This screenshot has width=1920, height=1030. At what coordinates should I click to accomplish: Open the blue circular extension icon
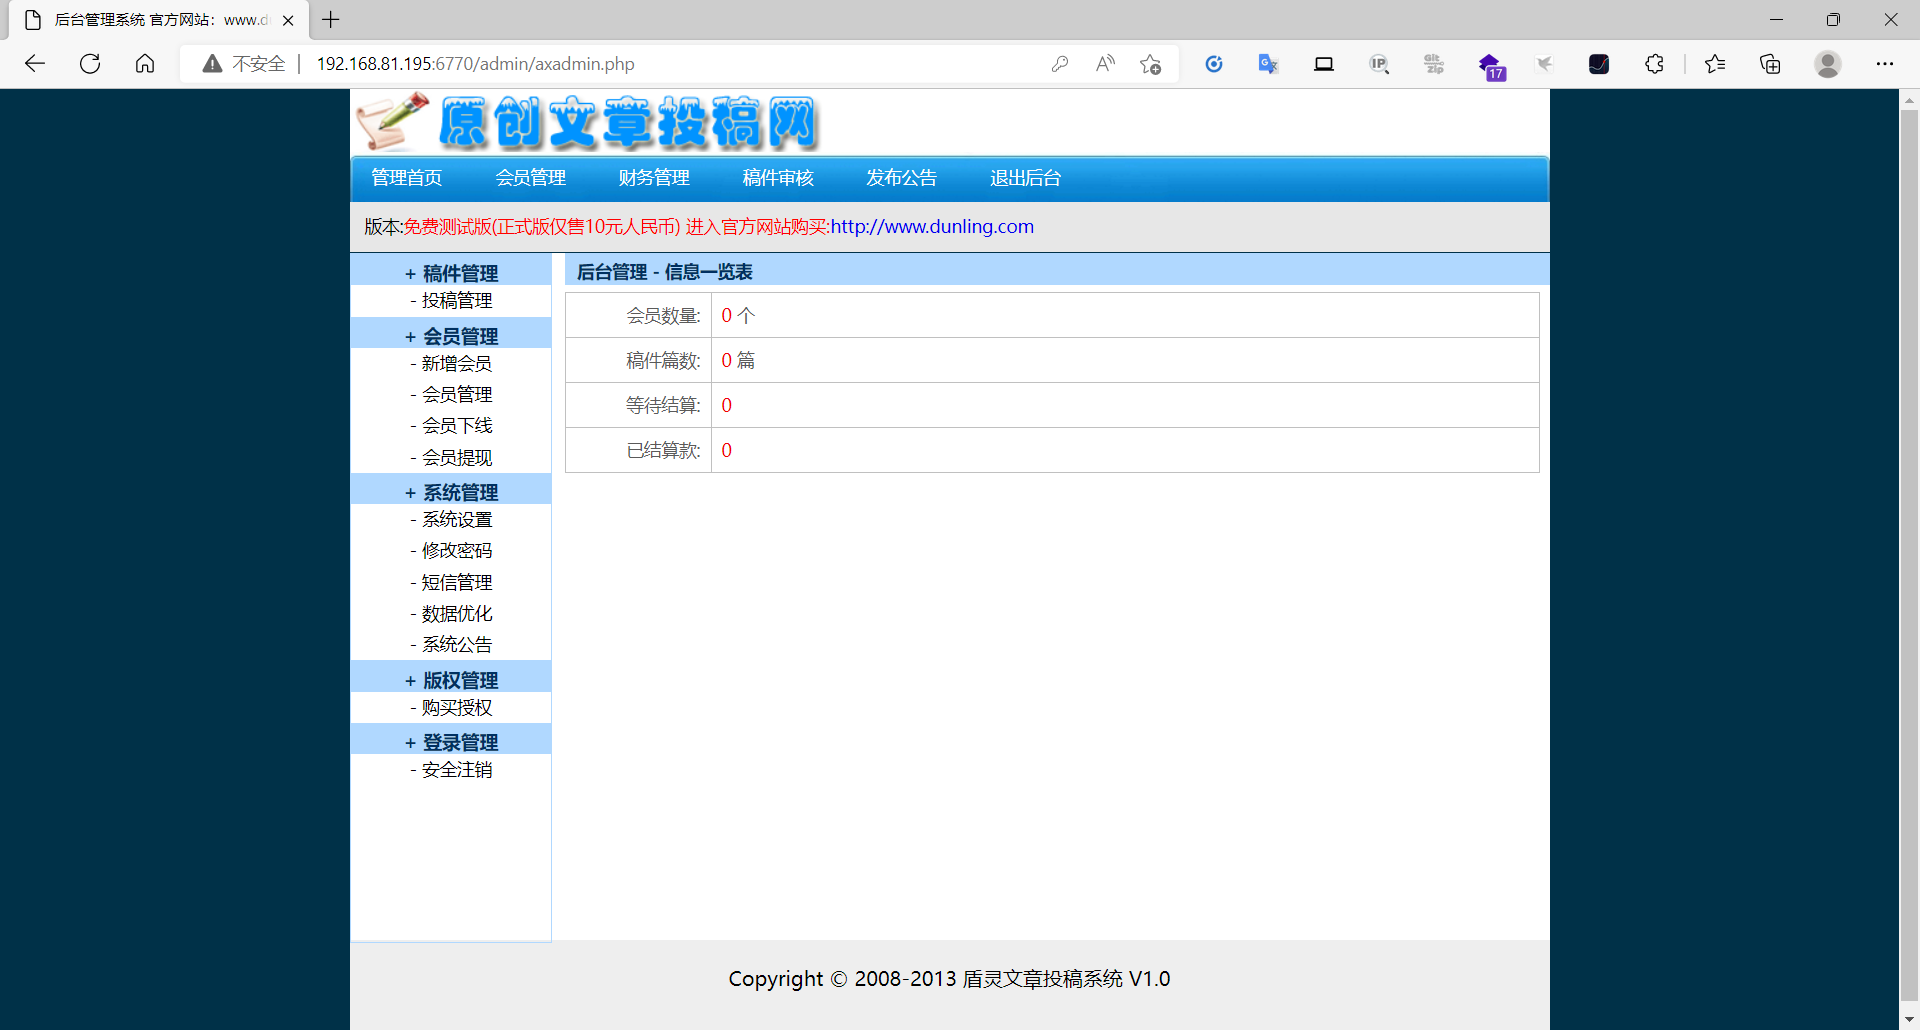click(1214, 64)
